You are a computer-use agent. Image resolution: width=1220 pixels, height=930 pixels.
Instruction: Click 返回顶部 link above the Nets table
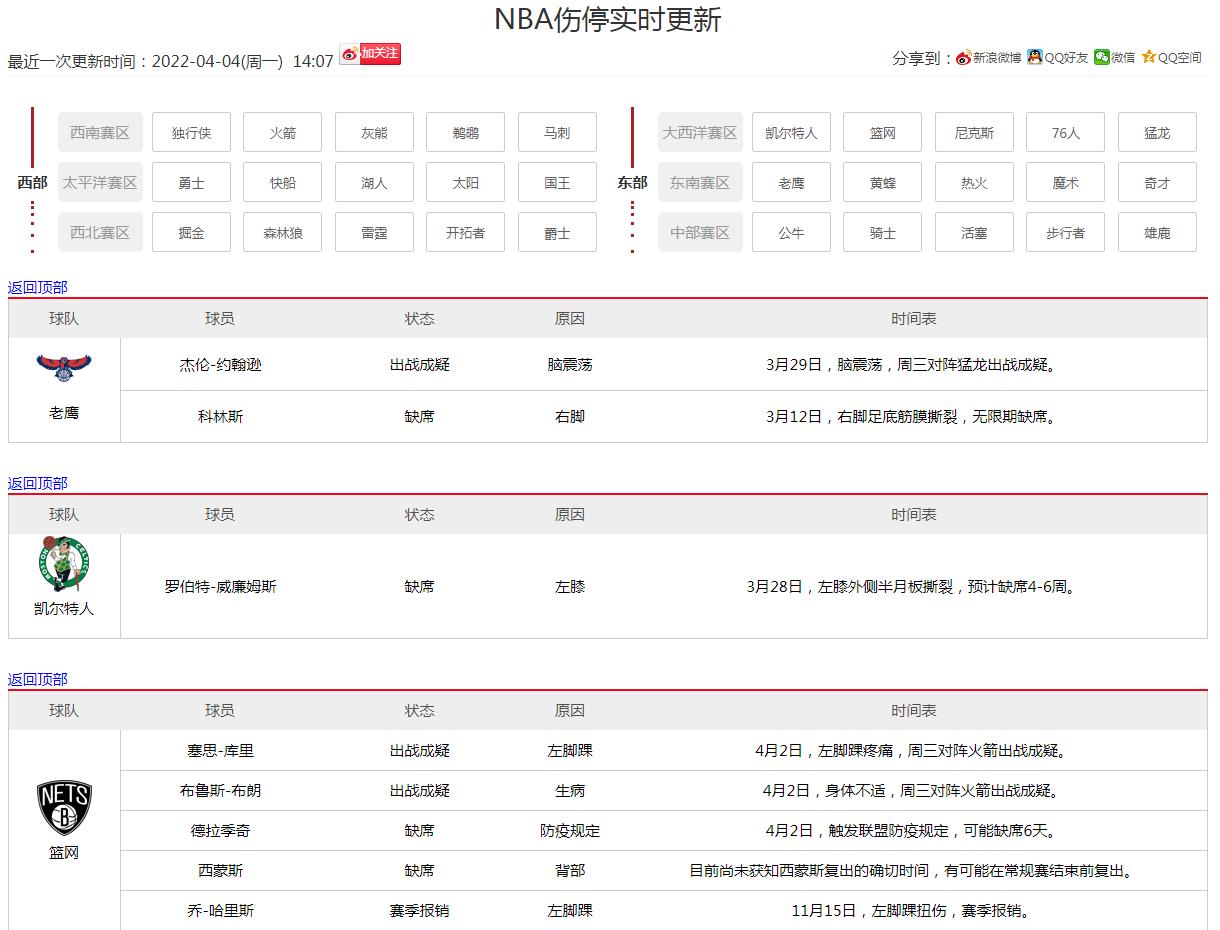[x=38, y=679]
